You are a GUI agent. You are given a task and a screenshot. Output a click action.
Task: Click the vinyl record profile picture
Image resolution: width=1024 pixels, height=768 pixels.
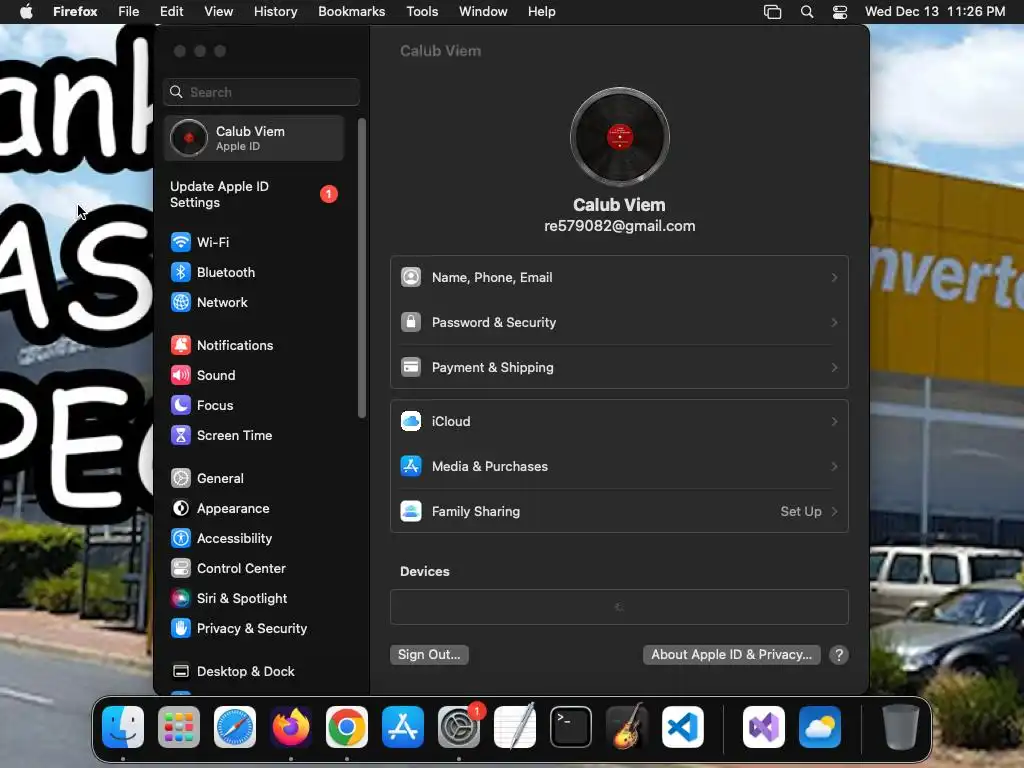pyautogui.click(x=620, y=137)
